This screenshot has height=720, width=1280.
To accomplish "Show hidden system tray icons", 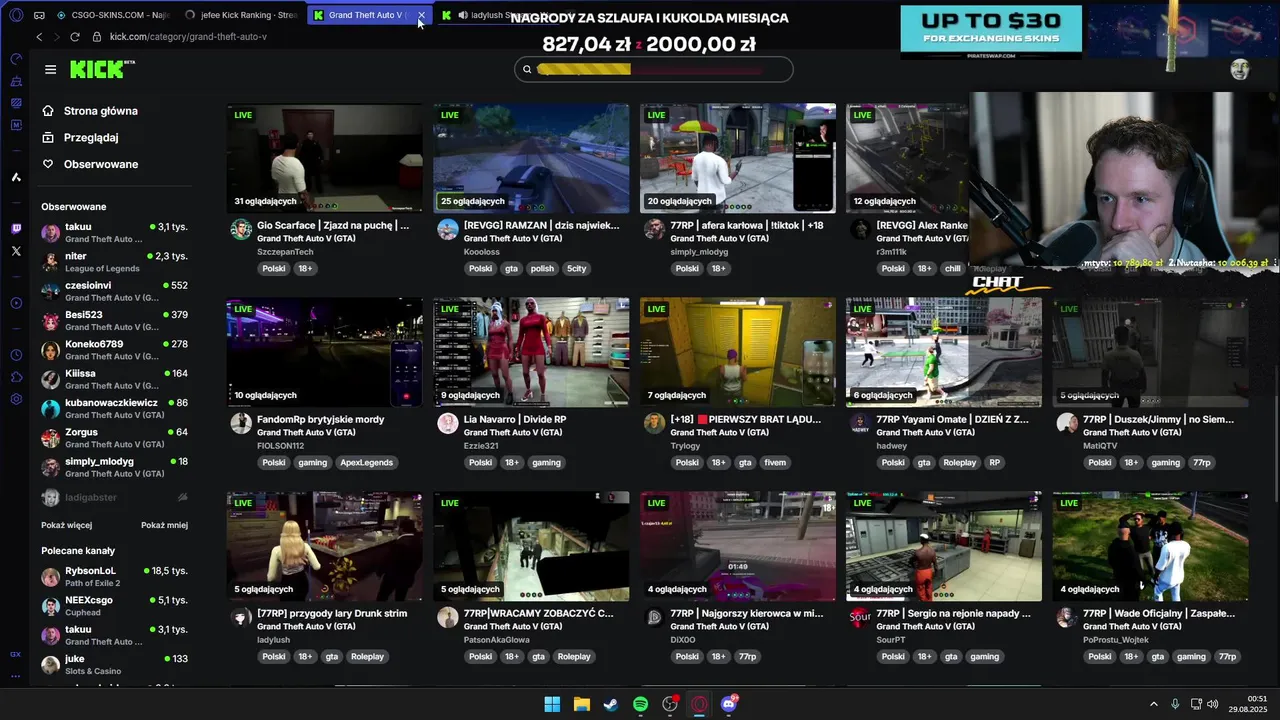I will point(1153,704).
